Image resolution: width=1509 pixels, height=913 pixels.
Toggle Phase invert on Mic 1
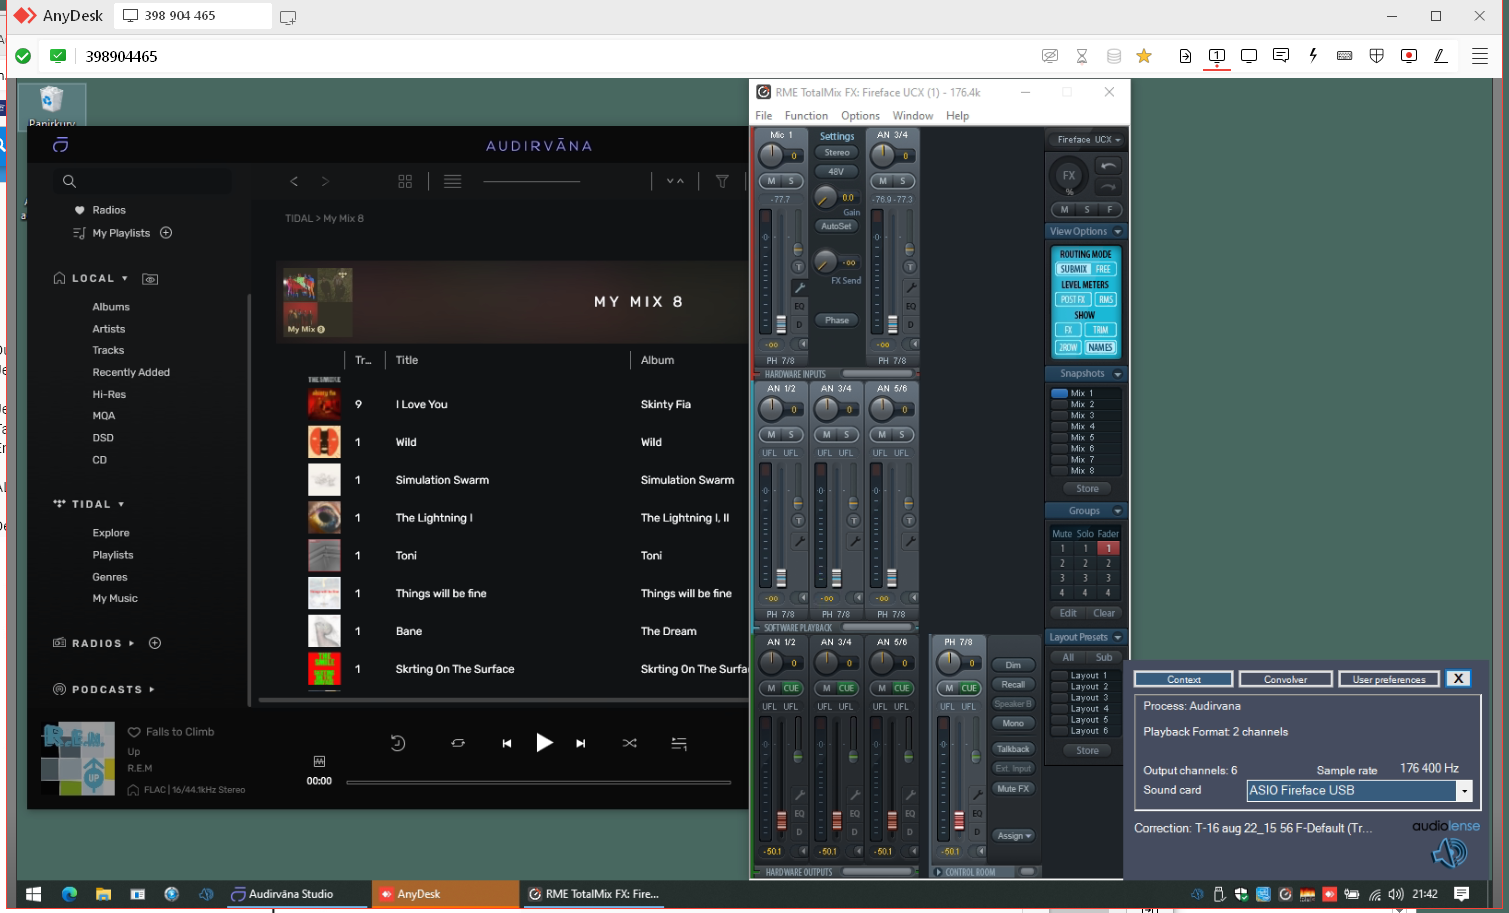837,320
